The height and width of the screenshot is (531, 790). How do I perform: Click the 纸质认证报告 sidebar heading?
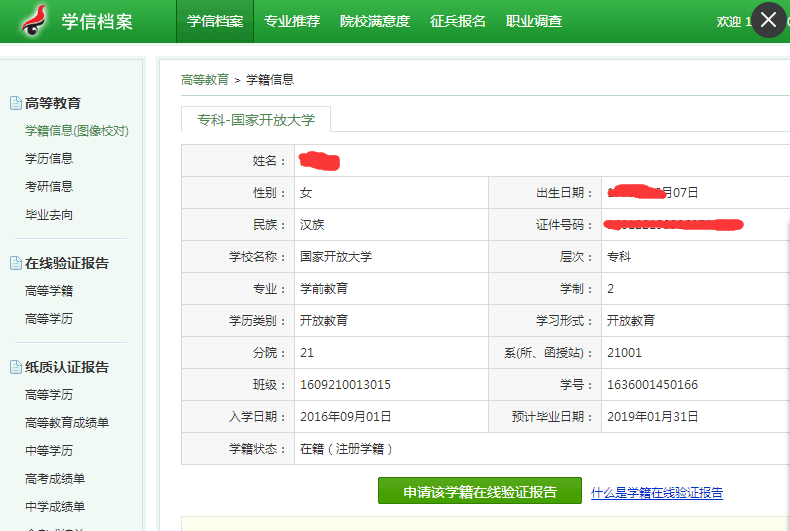pyautogui.click(x=67, y=367)
